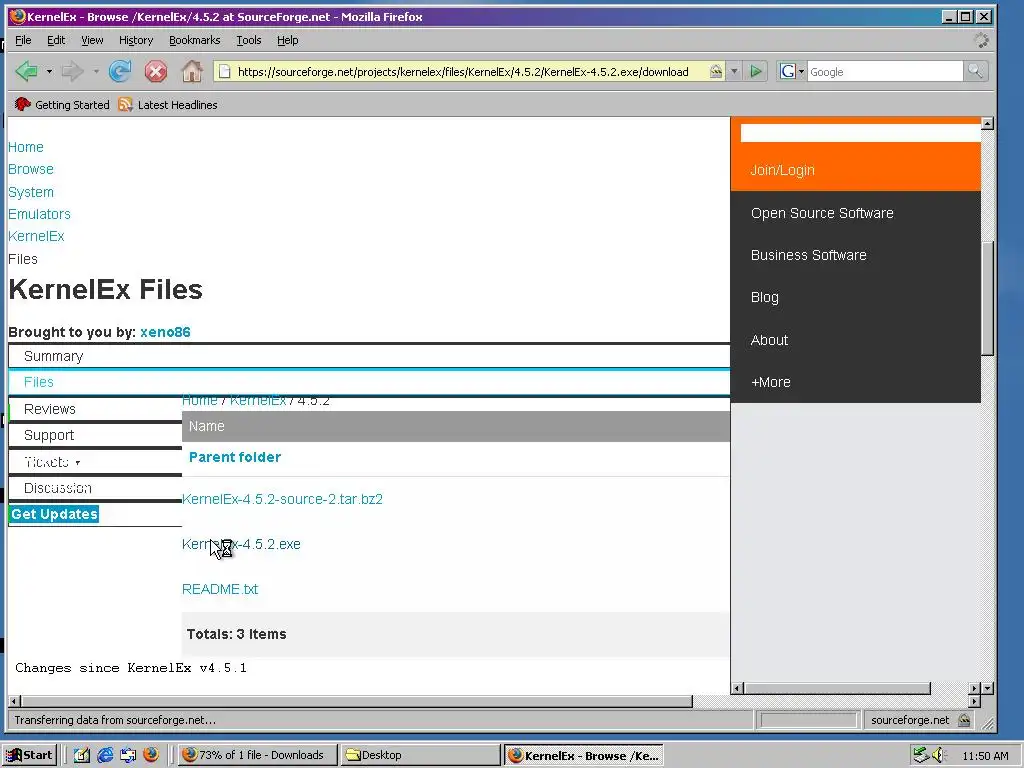Open the Open Source Software link
This screenshot has width=1024, height=768.
pyautogui.click(x=822, y=213)
